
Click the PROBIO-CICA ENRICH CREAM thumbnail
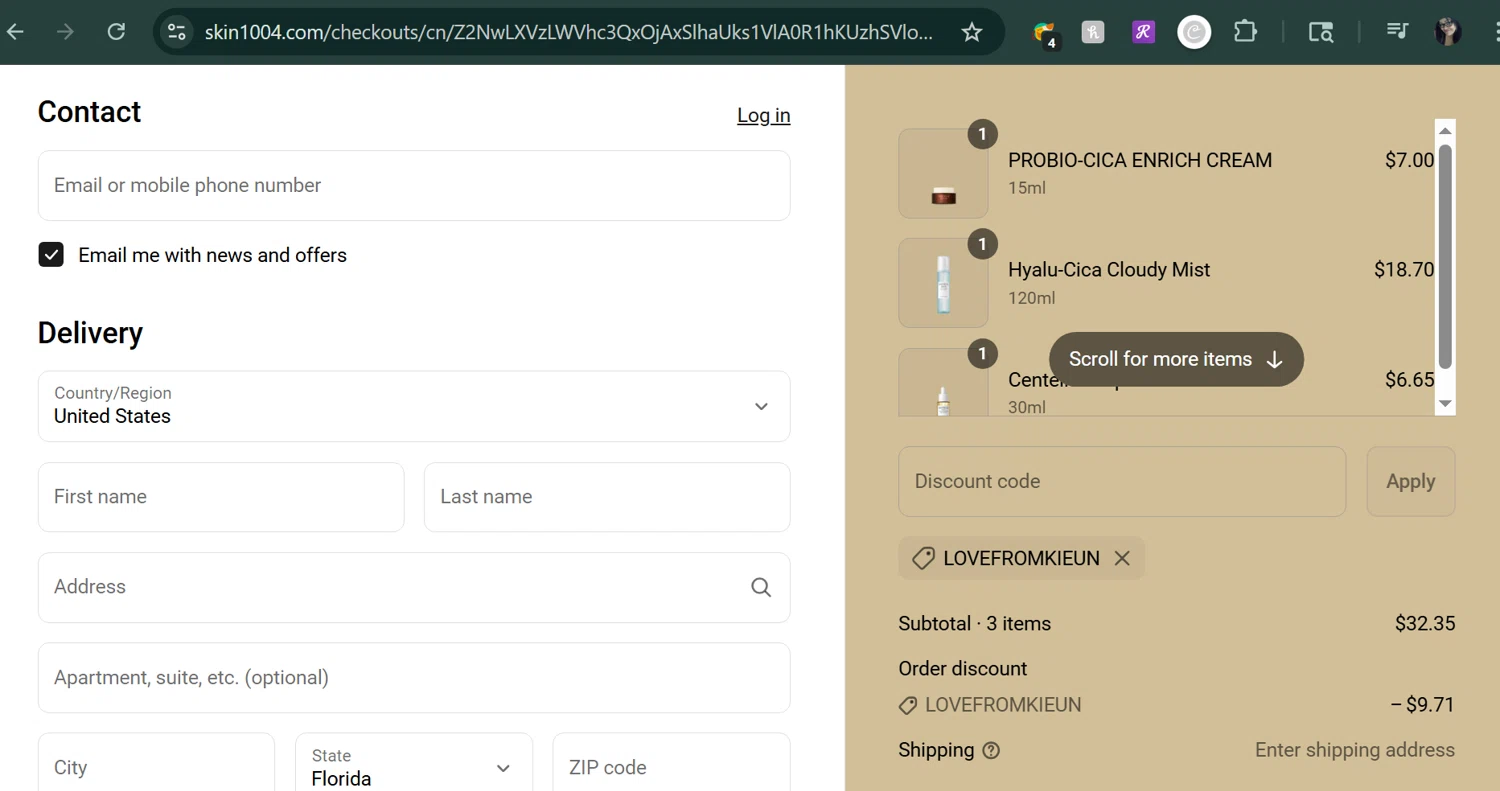point(943,173)
